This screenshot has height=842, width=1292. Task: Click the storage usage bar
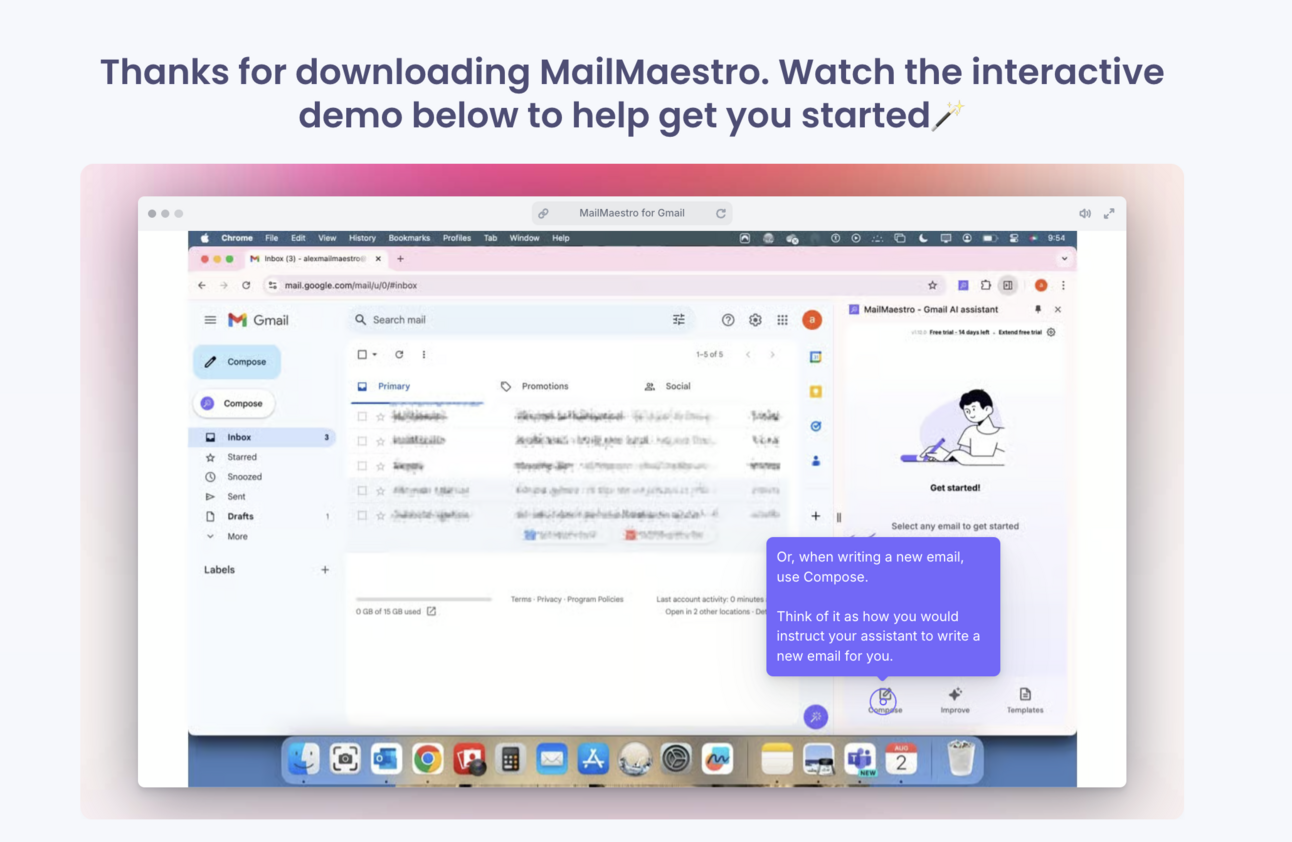point(424,599)
